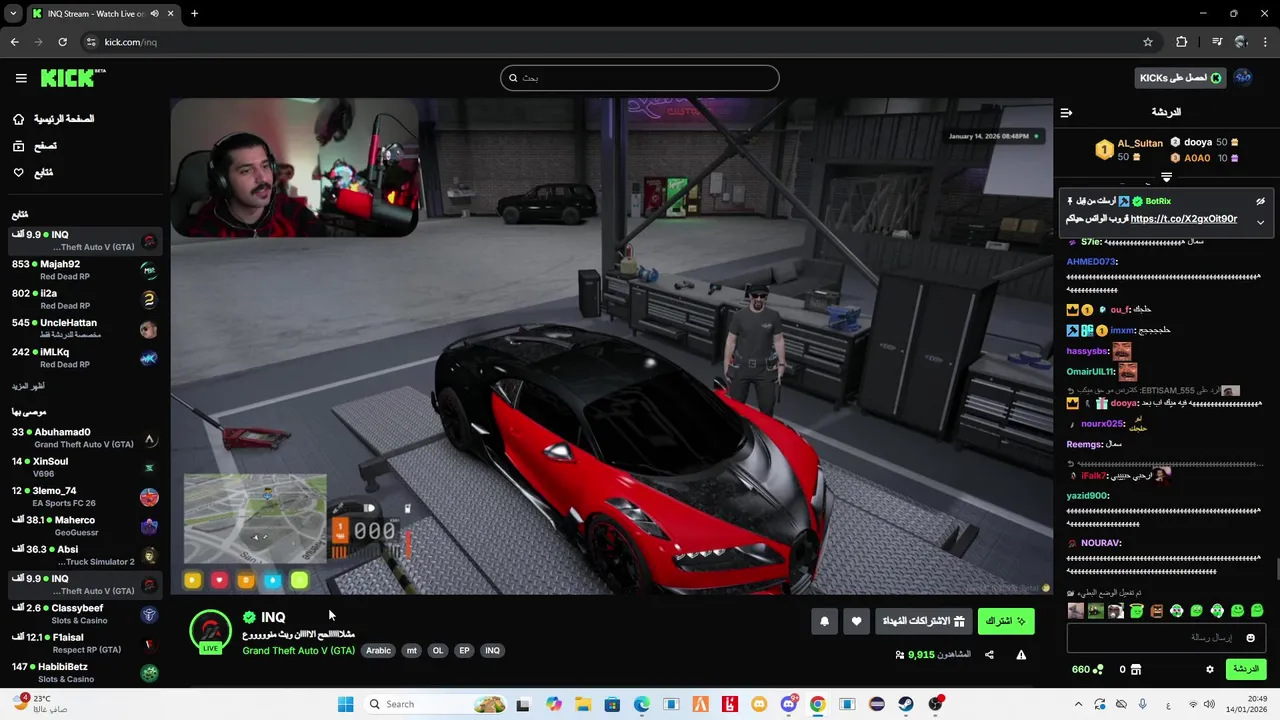
Task: Click AL_Sultan in gift leaderboard
Action: tap(1140, 143)
